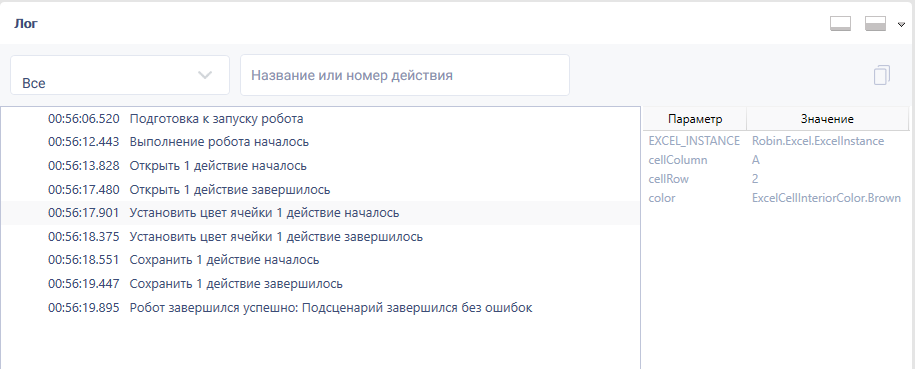Select Установить цвет ячейки 1 действие началось
The image size is (915, 369).
point(320,213)
